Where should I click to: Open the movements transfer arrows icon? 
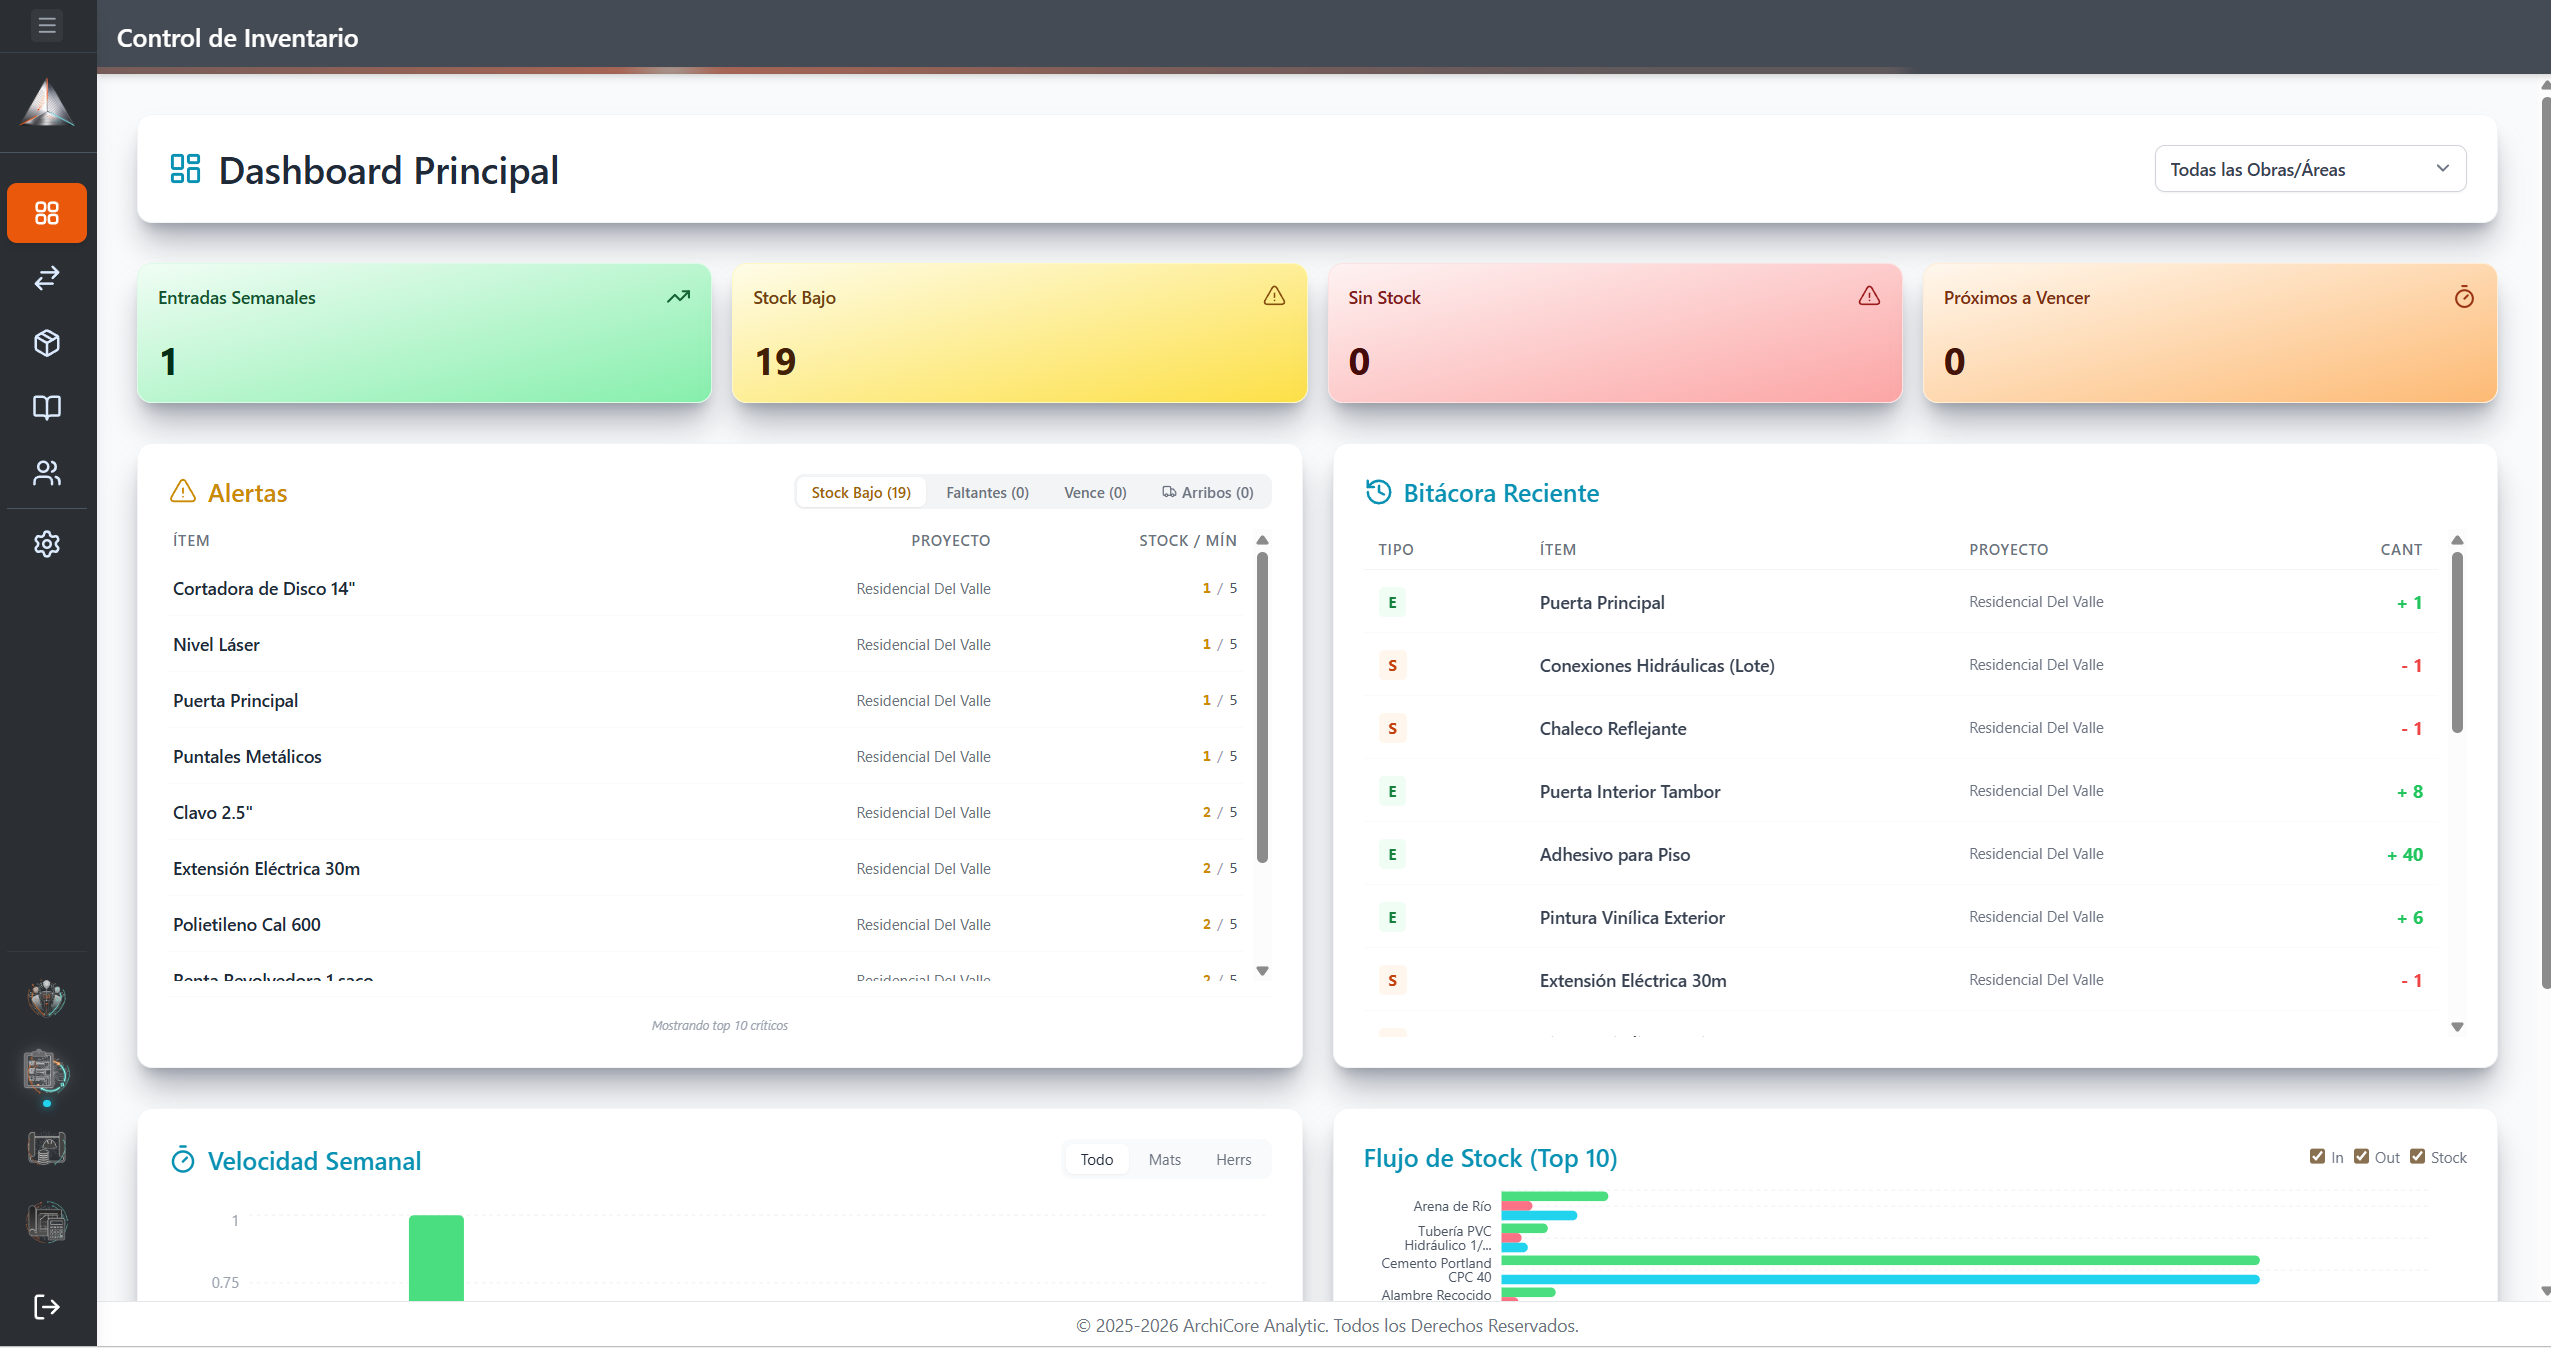point(47,278)
